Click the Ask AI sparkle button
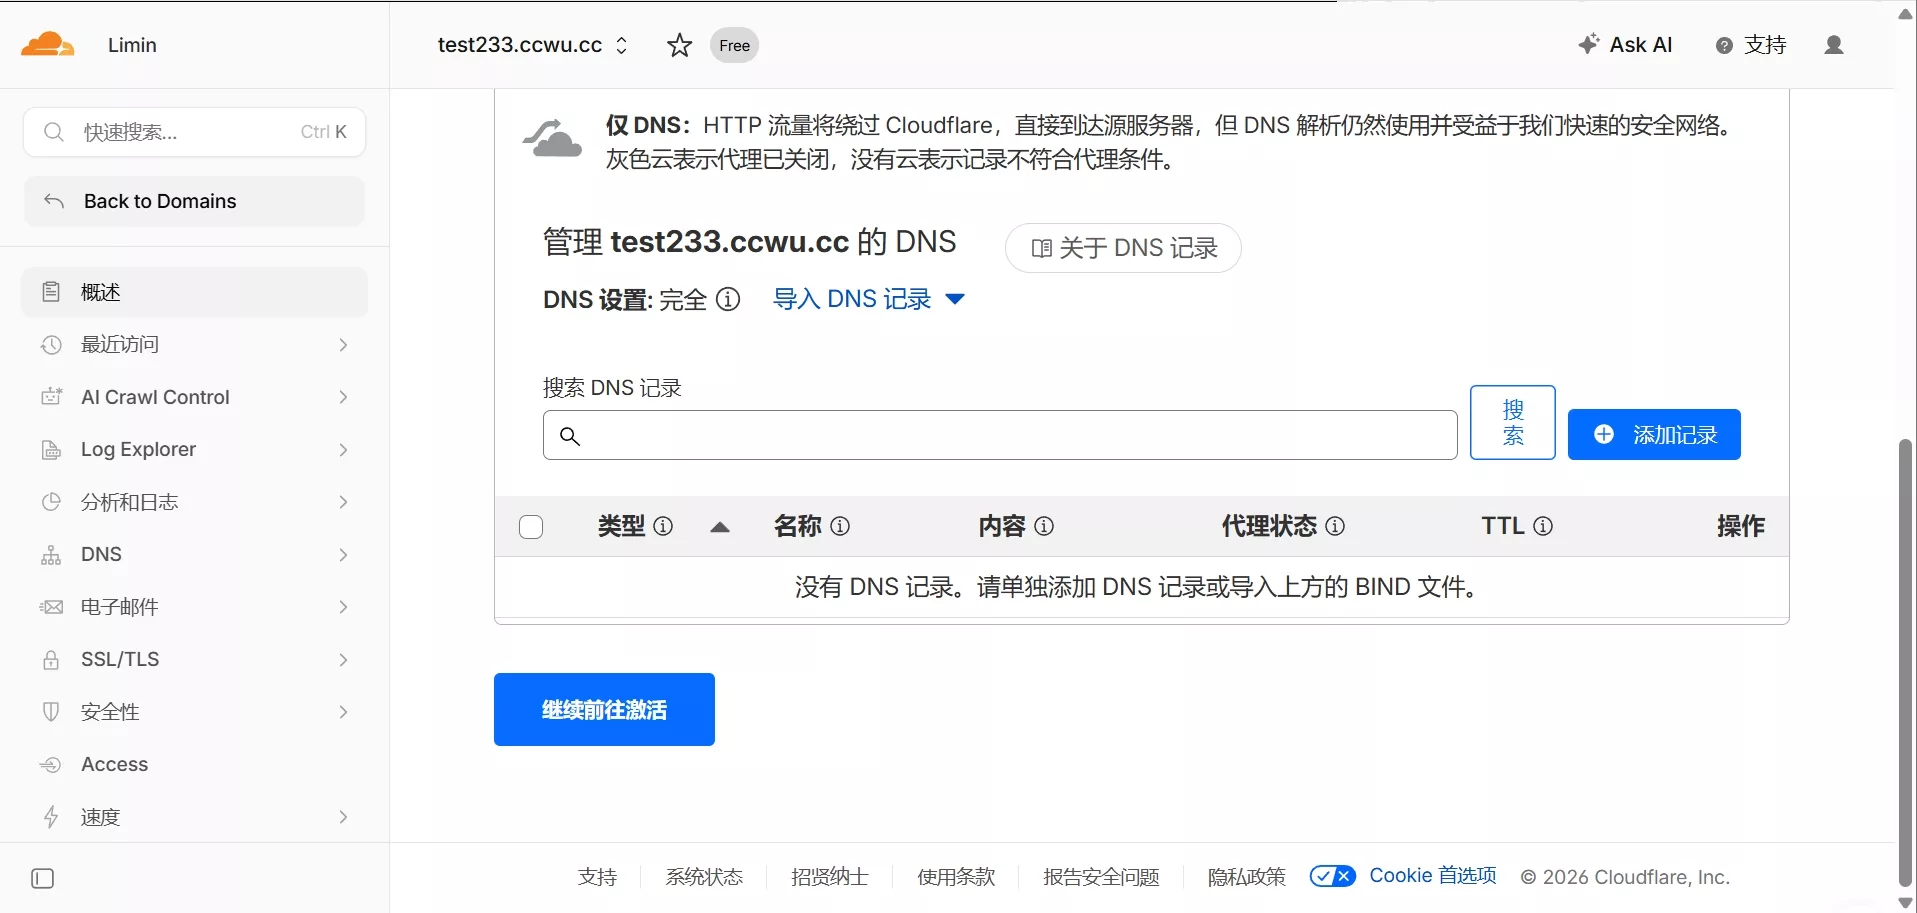1917x913 pixels. click(1625, 45)
